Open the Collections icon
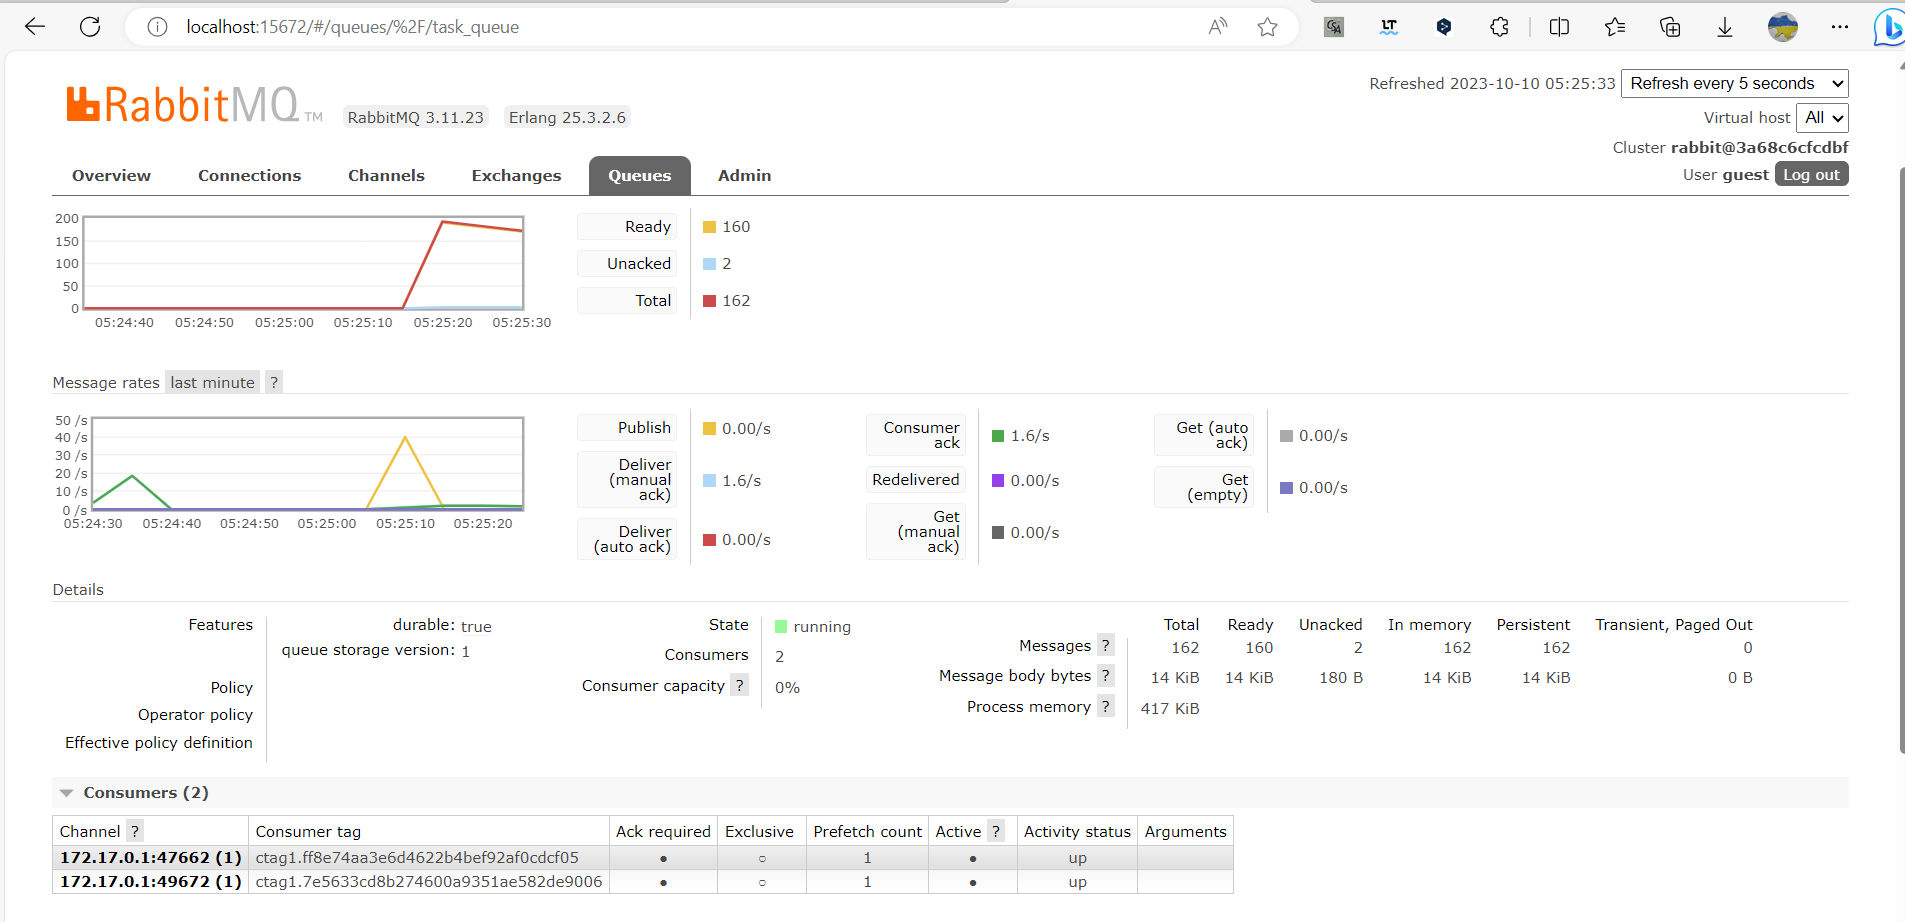 click(1670, 27)
